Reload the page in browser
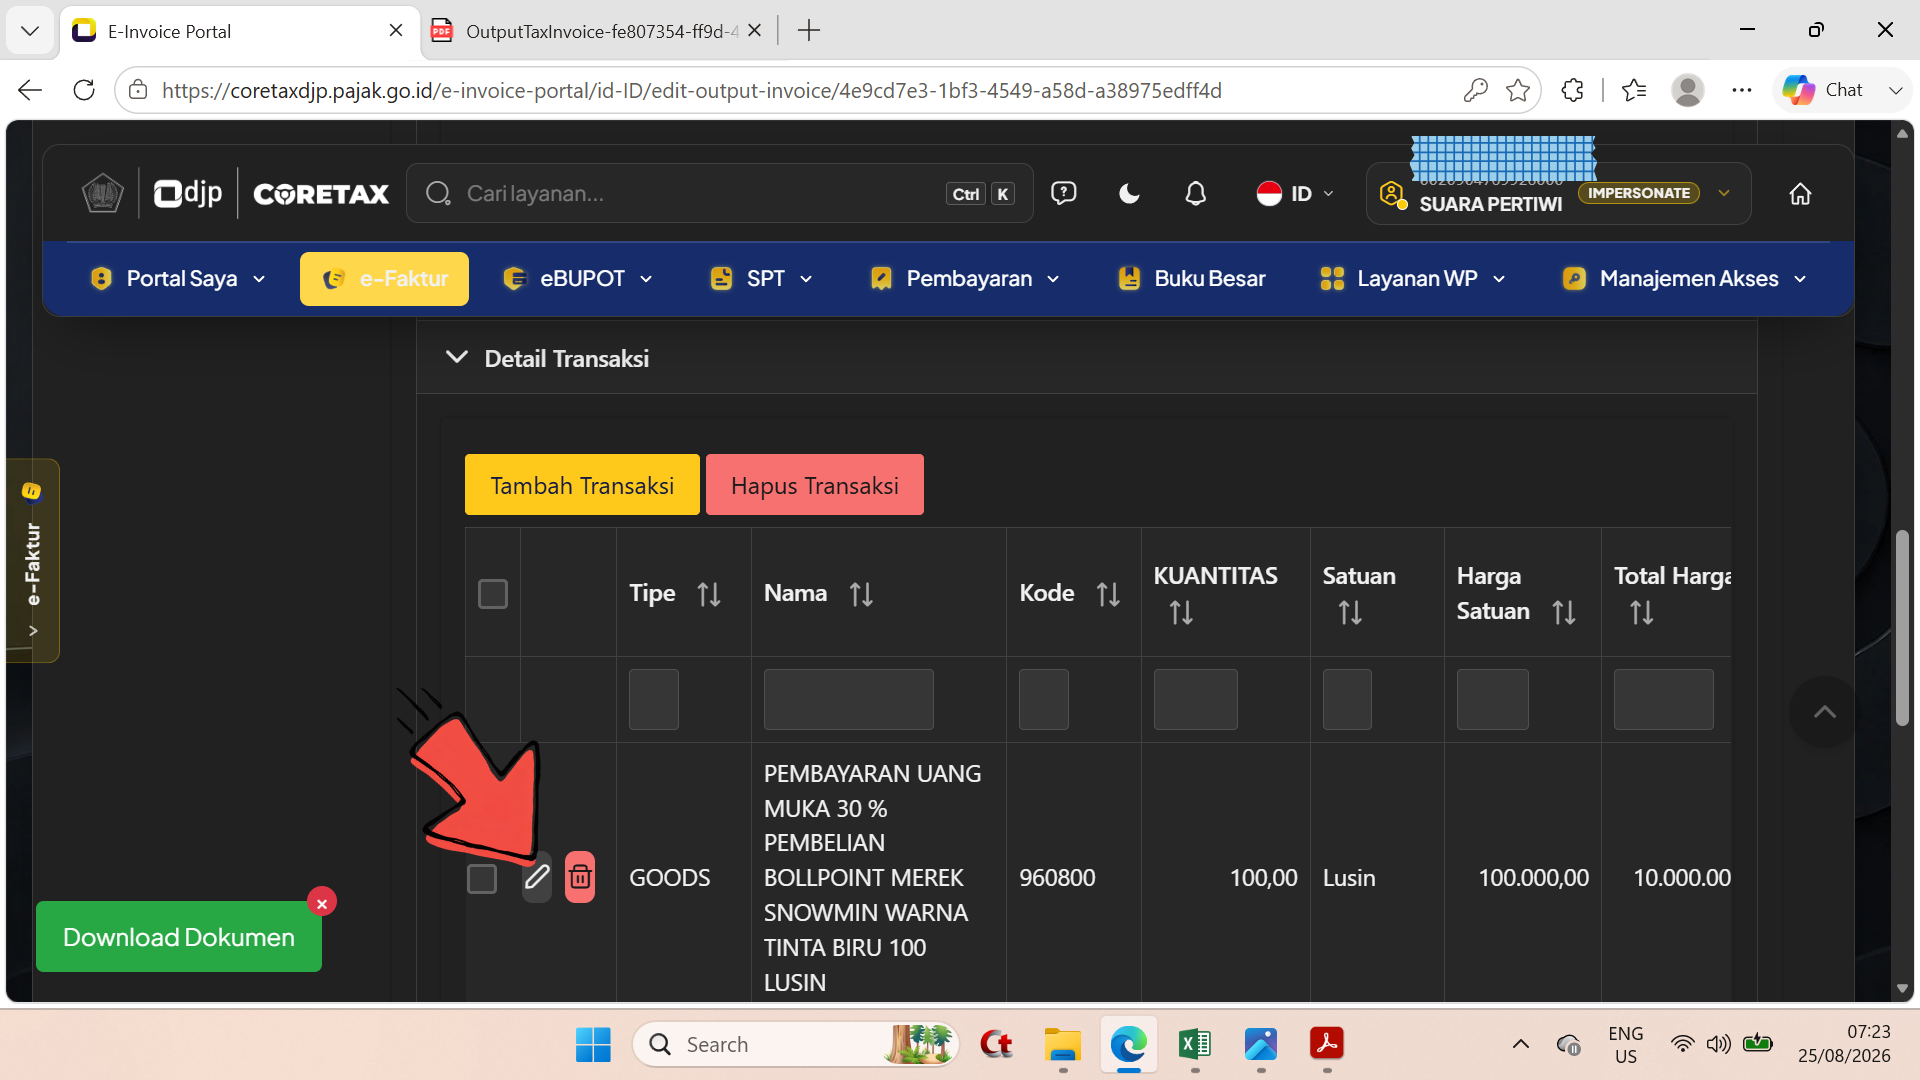1920x1080 pixels. 84,90
